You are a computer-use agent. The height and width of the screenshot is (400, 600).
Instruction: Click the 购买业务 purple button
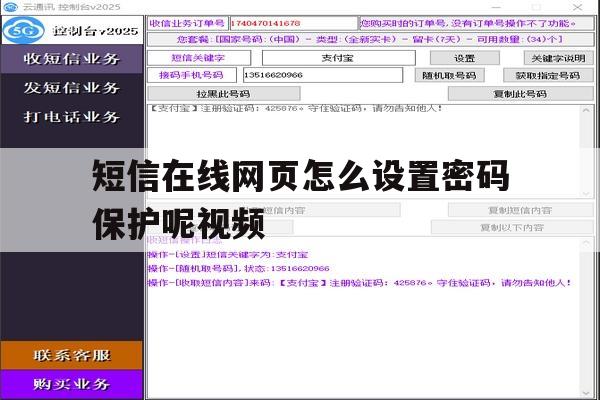[x=72, y=384]
